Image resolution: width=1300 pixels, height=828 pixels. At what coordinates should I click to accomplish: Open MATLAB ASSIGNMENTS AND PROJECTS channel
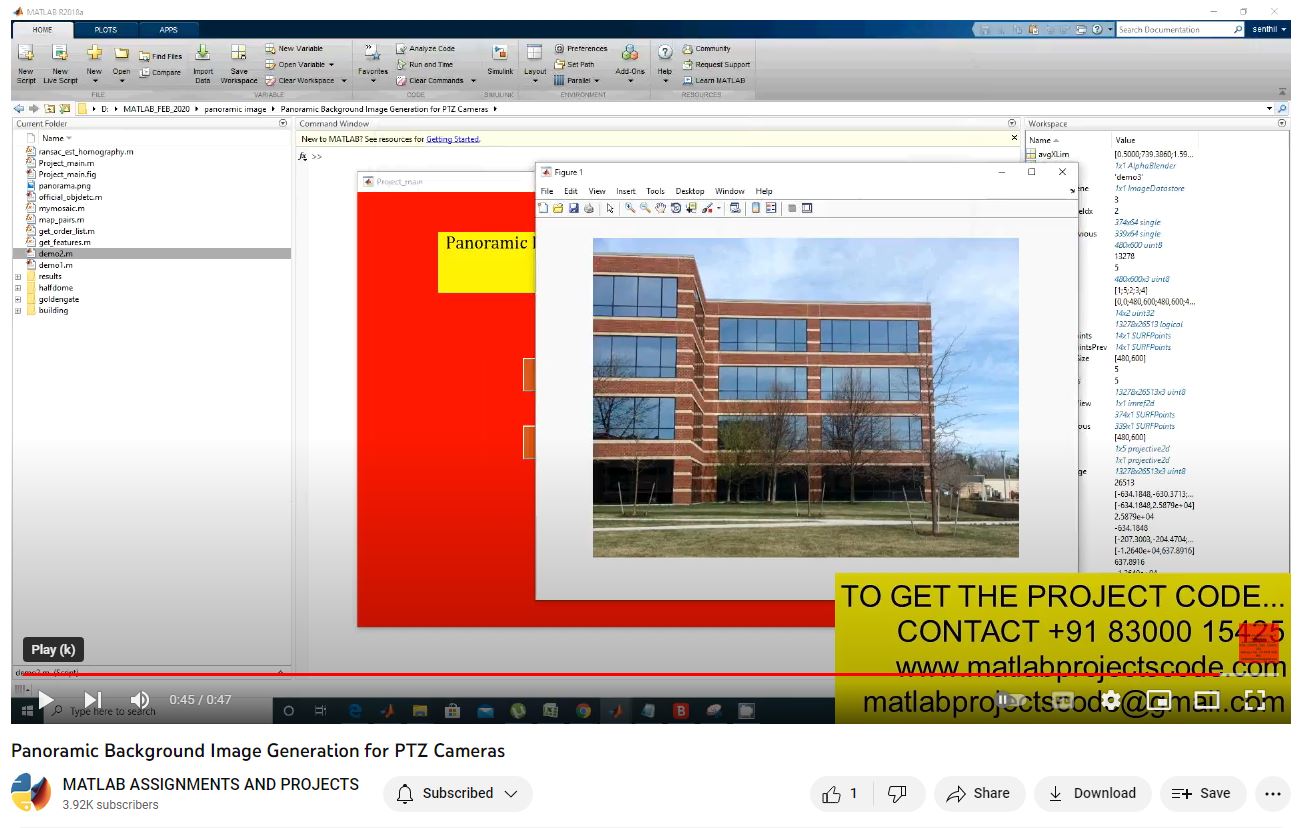[210, 784]
